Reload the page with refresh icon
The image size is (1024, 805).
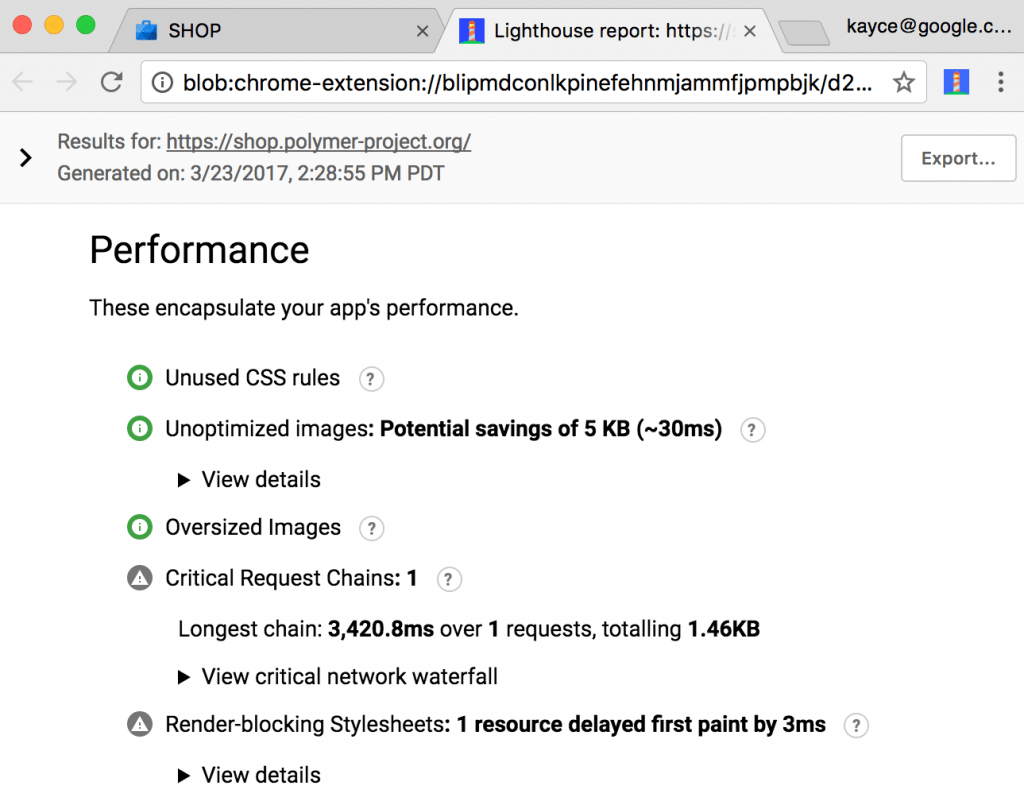pos(112,82)
